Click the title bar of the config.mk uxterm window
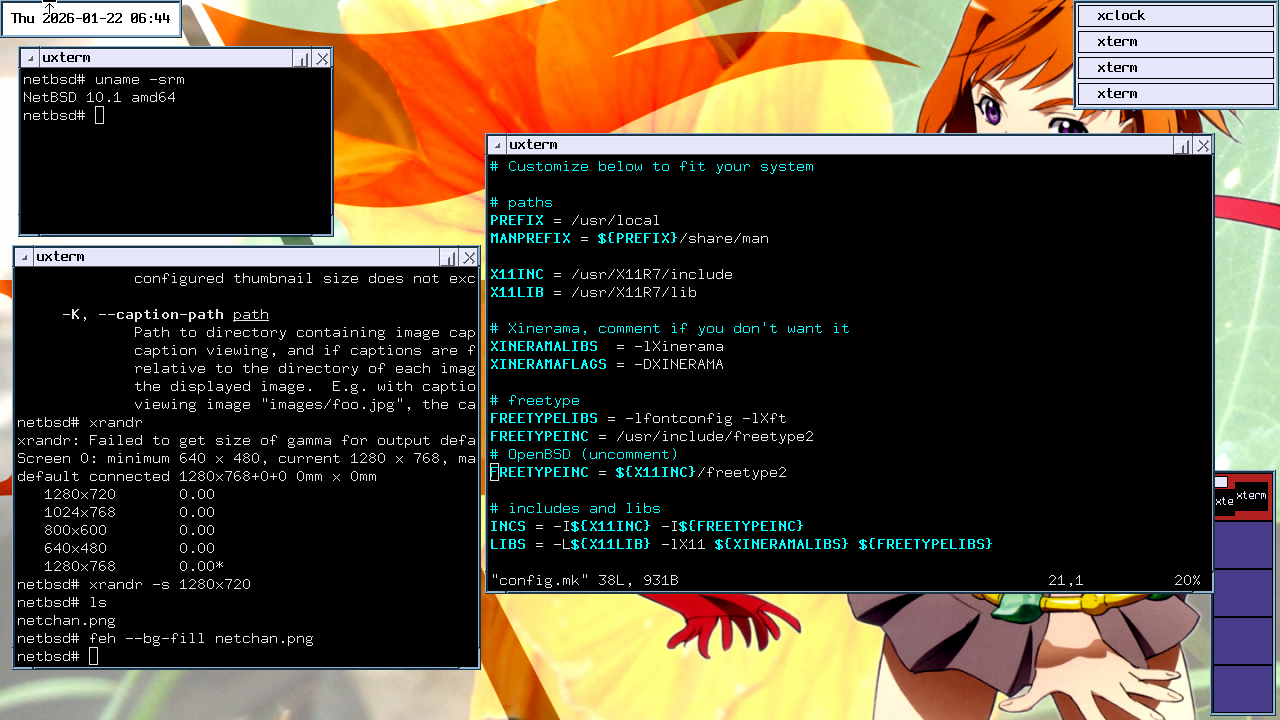The height and width of the screenshot is (720, 1280). pyautogui.click(x=840, y=145)
